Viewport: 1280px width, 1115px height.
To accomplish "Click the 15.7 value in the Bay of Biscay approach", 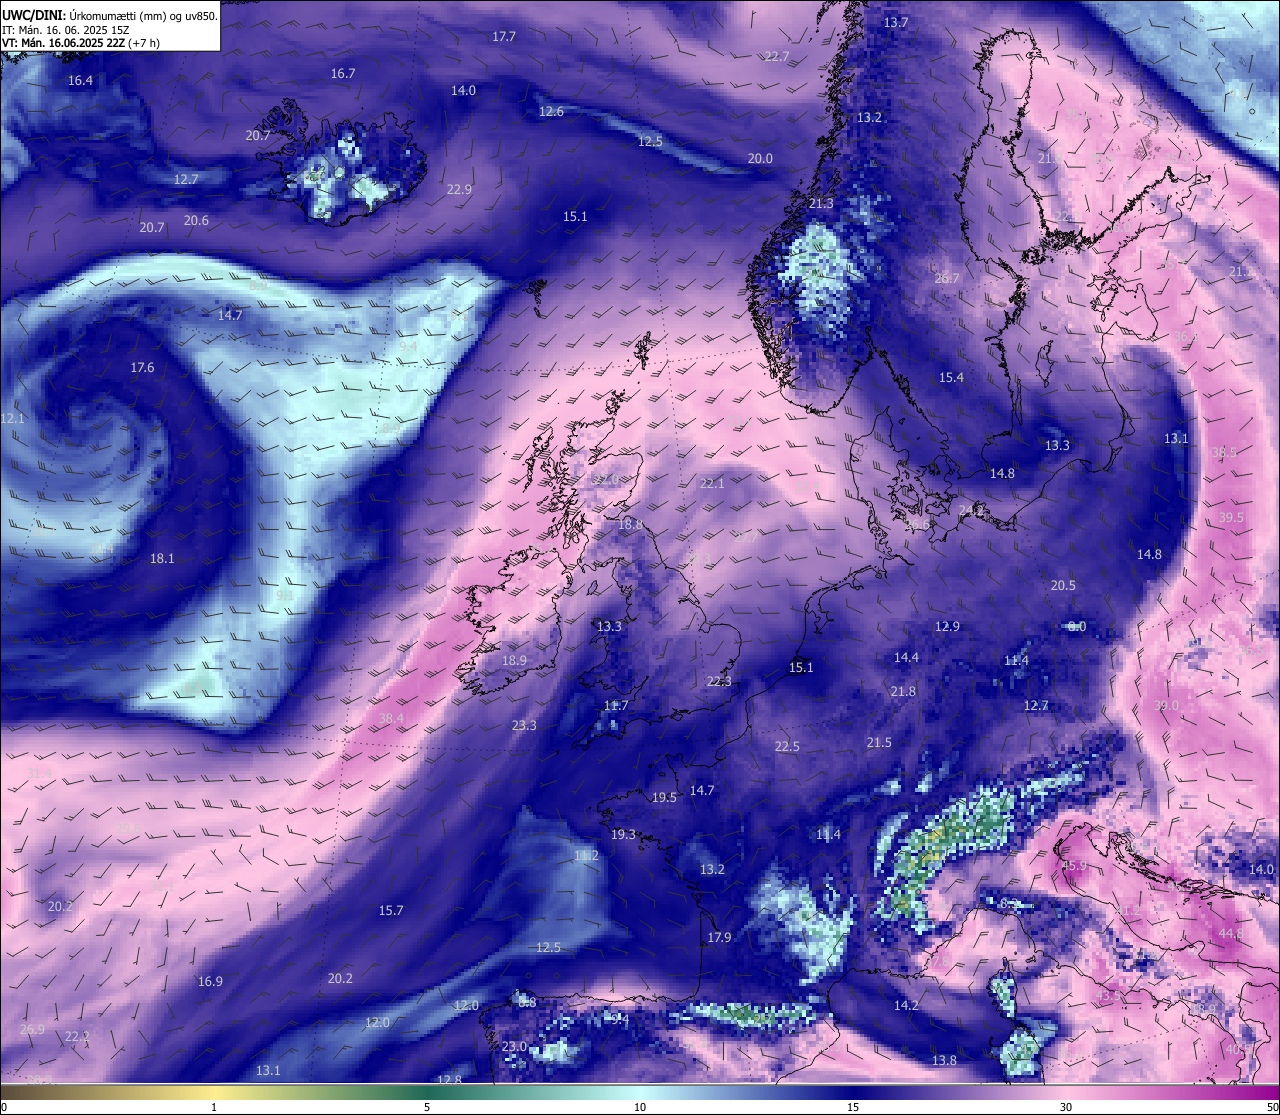I will click(391, 910).
